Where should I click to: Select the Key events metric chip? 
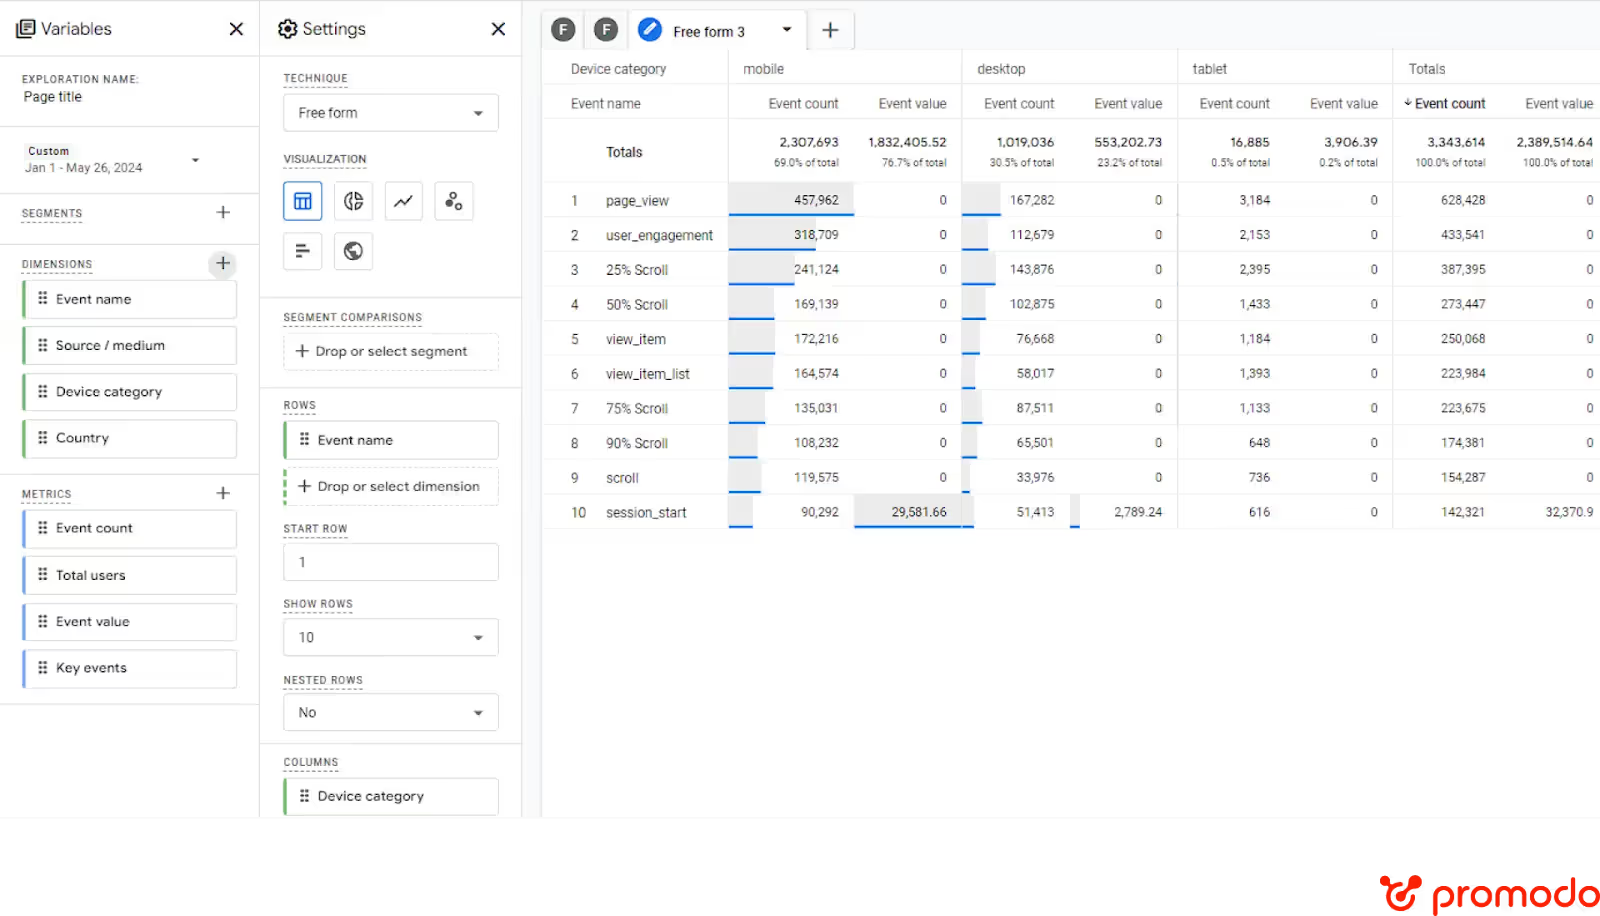click(129, 668)
